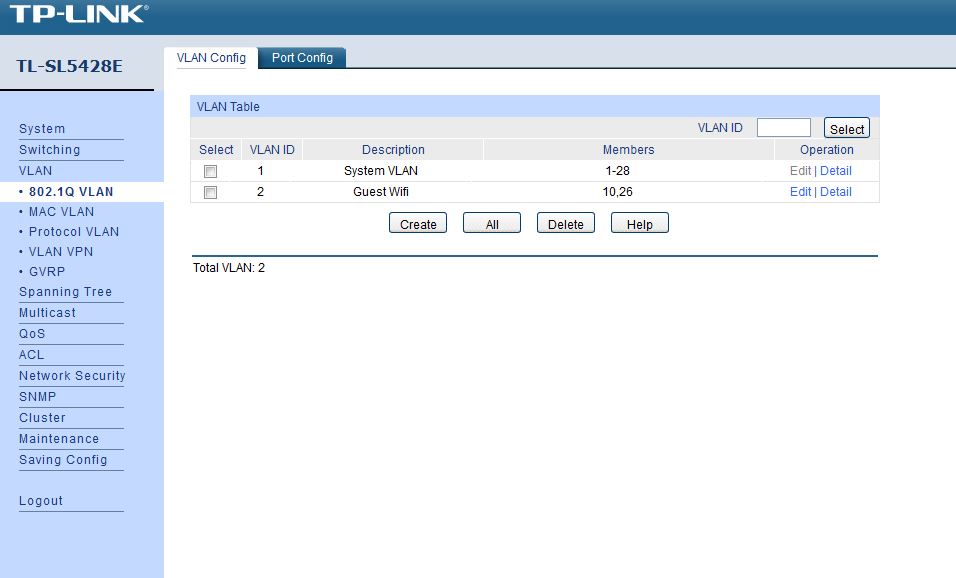
Task: Expand ACL sidebar menu
Action: (32, 355)
